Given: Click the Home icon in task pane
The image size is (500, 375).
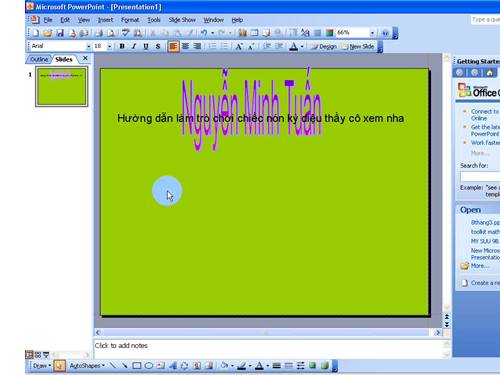Looking at the screenshot, I should [x=490, y=73].
